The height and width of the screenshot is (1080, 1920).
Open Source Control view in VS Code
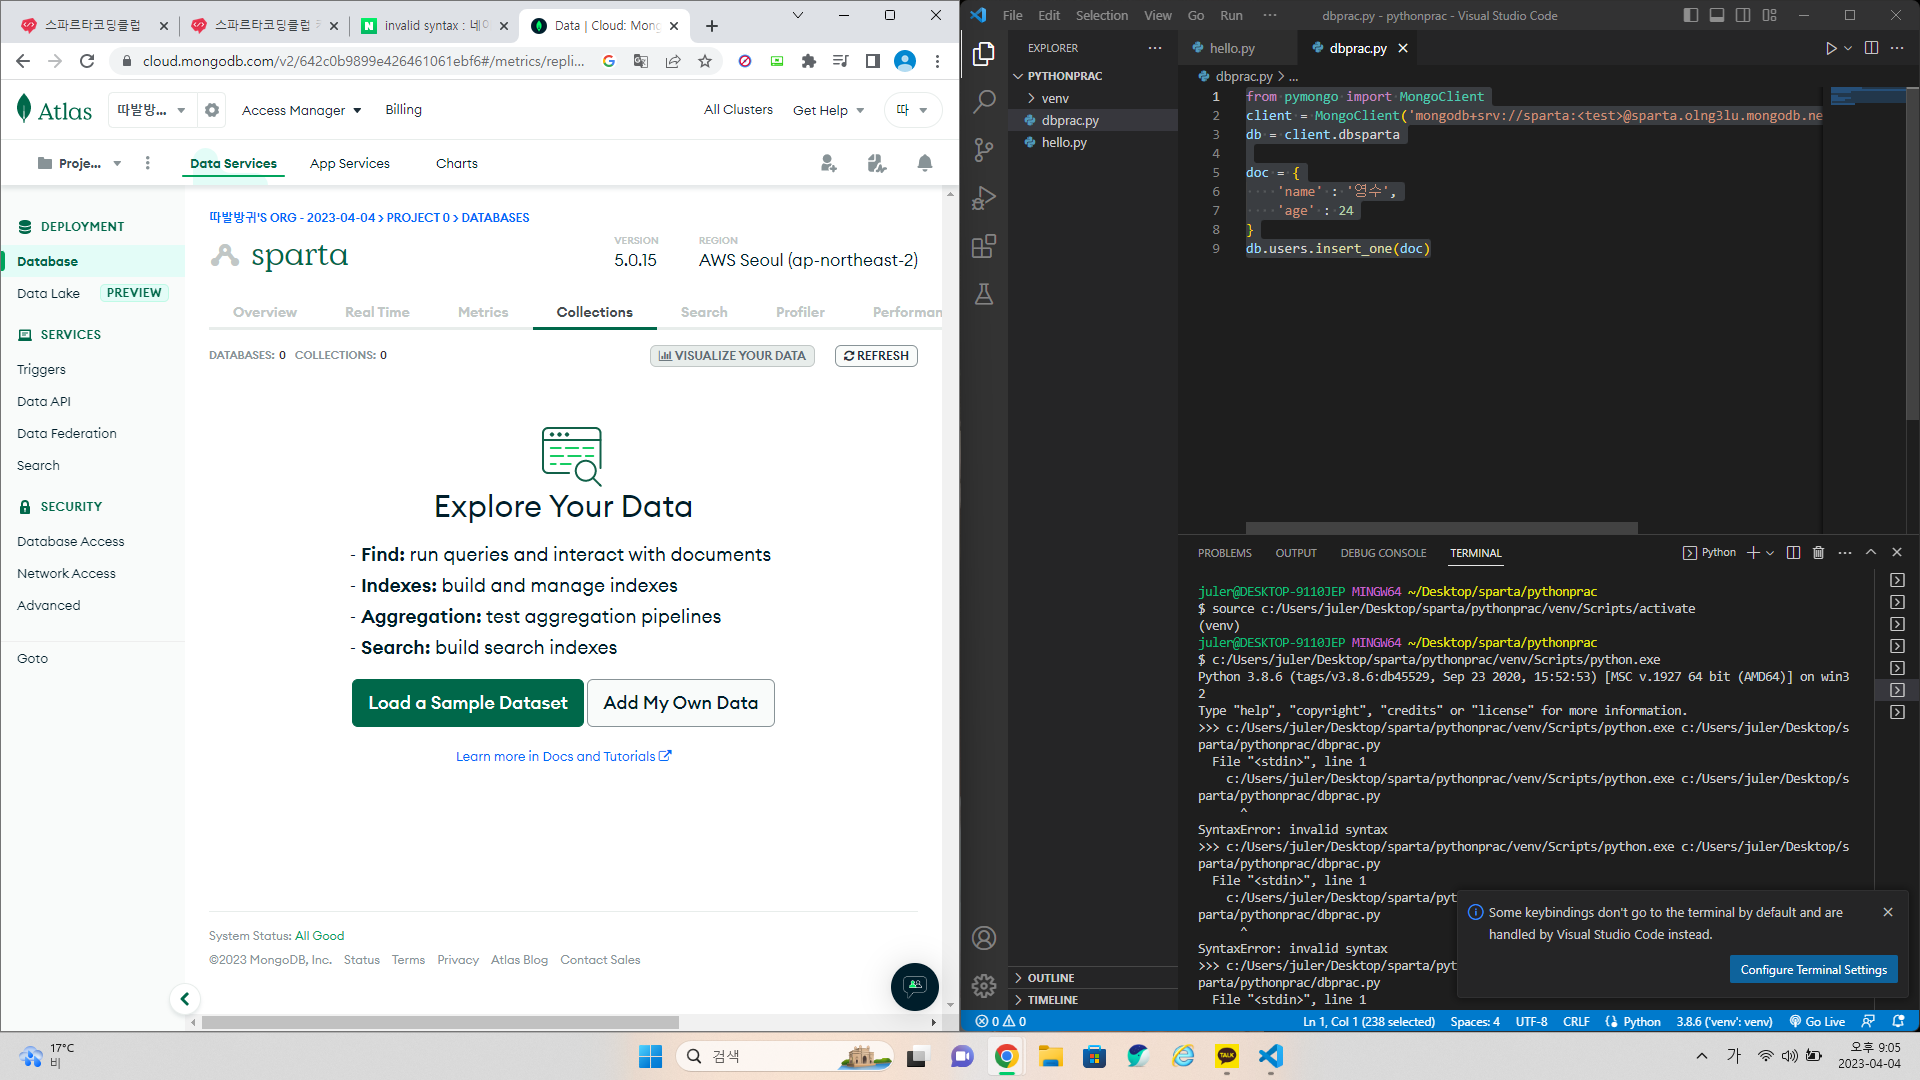[x=984, y=150]
